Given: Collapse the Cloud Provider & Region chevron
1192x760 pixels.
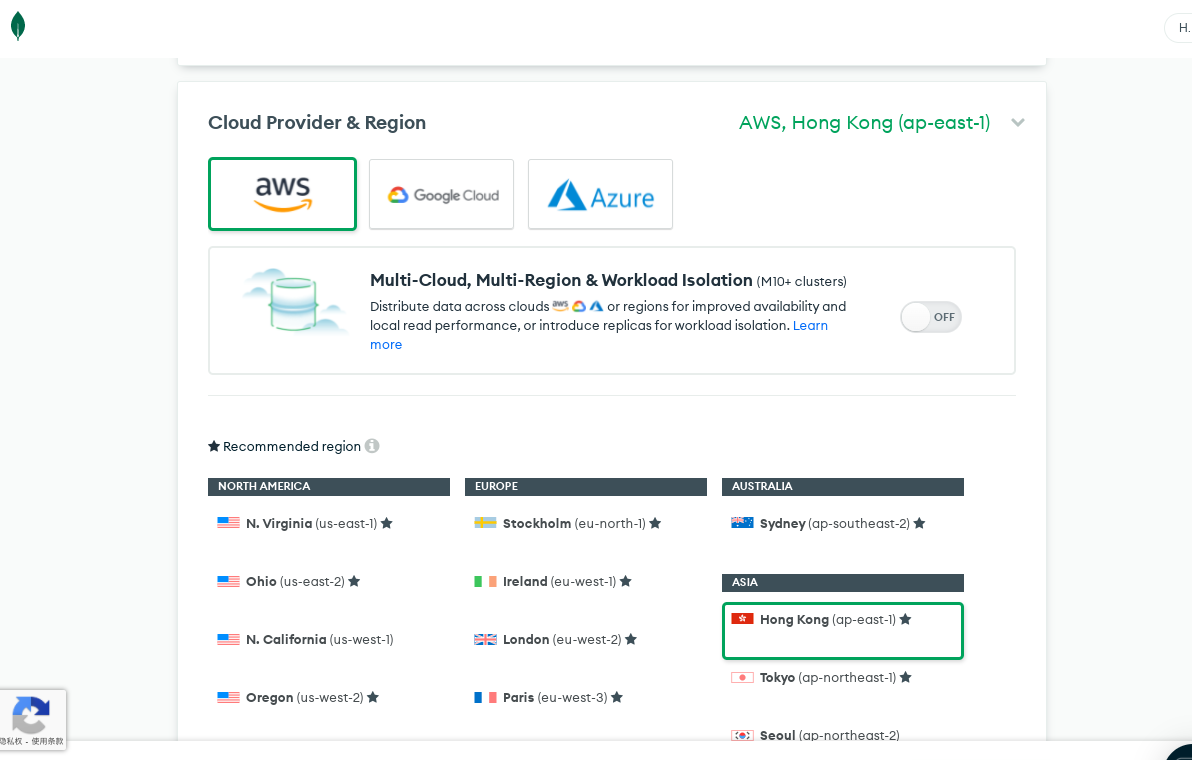Looking at the screenshot, I should pyautogui.click(x=1018, y=123).
